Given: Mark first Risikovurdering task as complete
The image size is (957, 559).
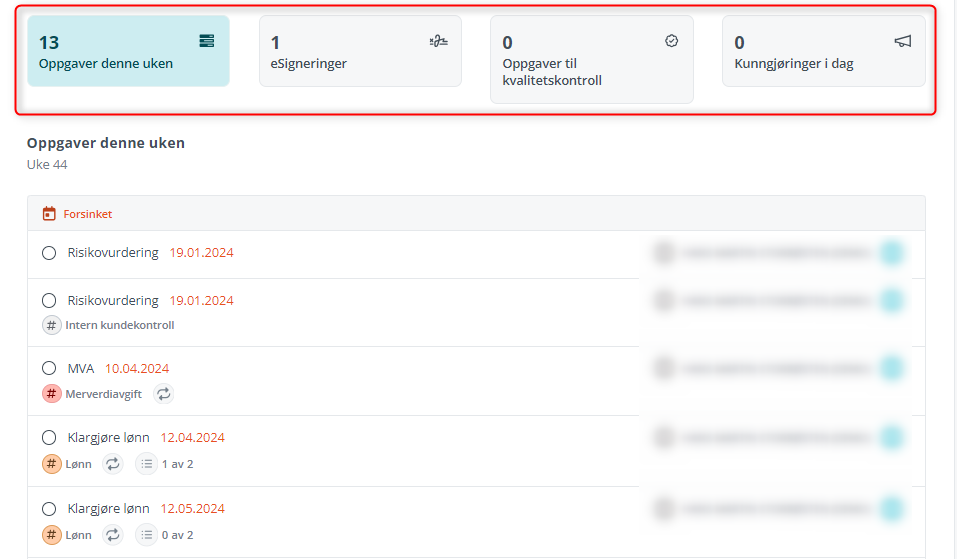Looking at the screenshot, I should [49, 253].
